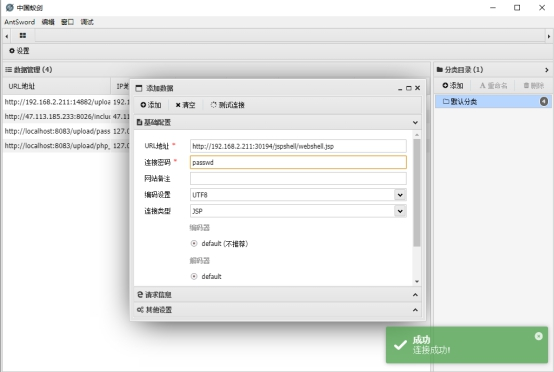The width and height of the screenshot is (554, 372).
Task: Click 测试连接 test connection button
Action: click(228, 105)
